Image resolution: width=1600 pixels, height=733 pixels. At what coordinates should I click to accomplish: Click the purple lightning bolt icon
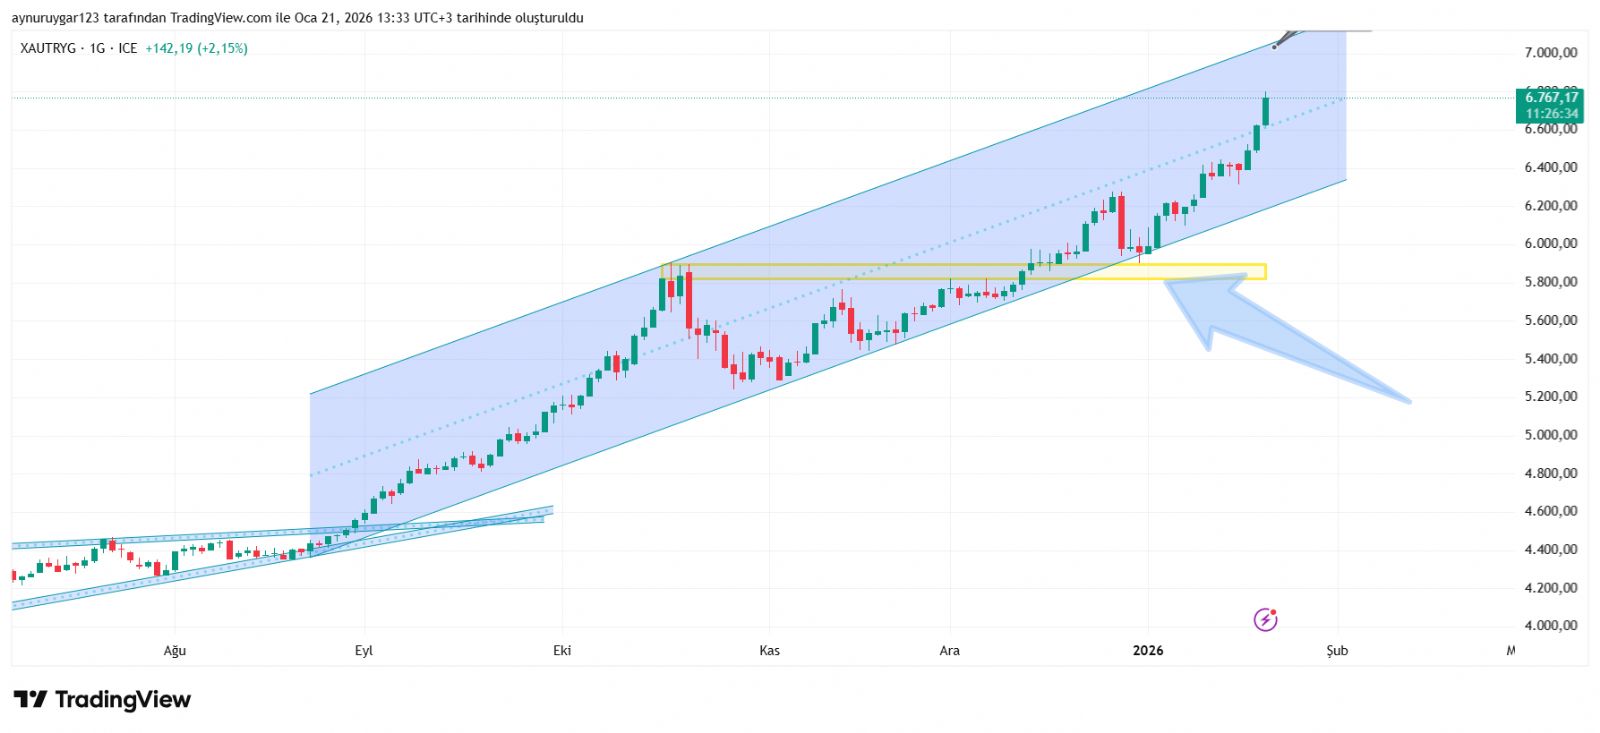click(x=1265, y=620)
